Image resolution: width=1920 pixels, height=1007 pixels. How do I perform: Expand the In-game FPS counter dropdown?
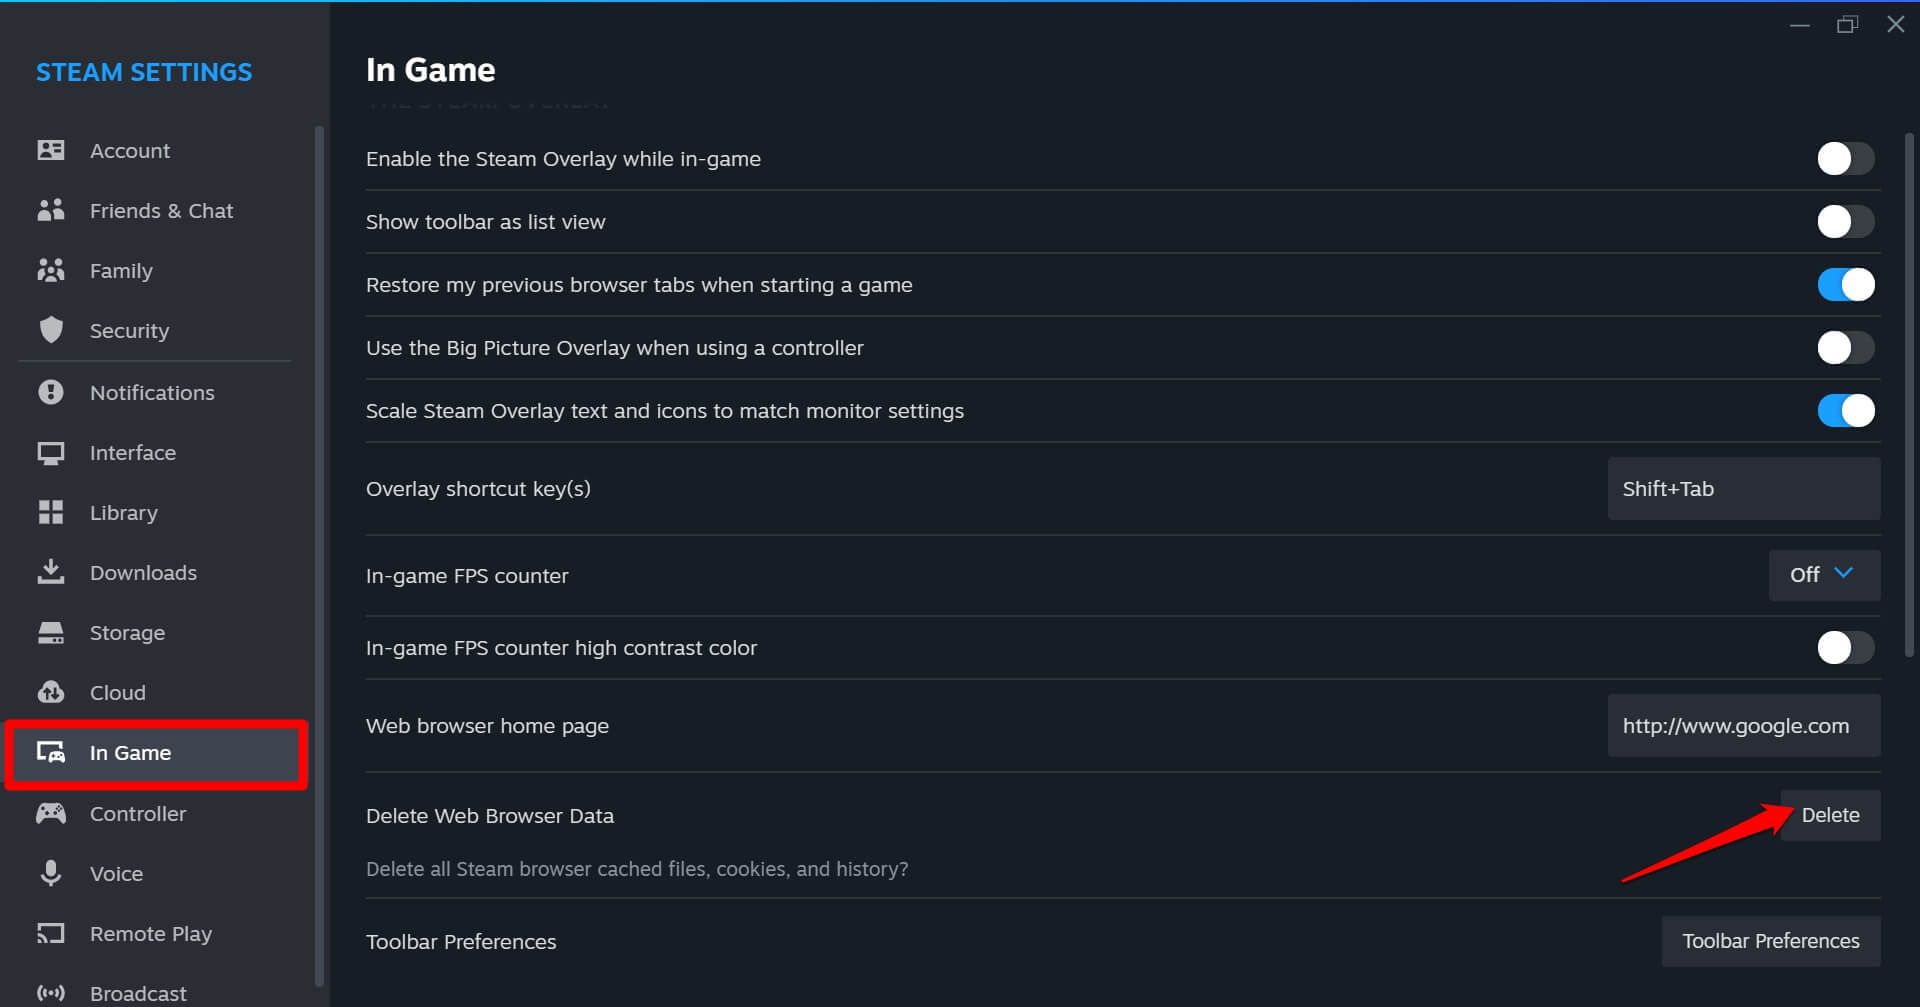(1824, 575)
